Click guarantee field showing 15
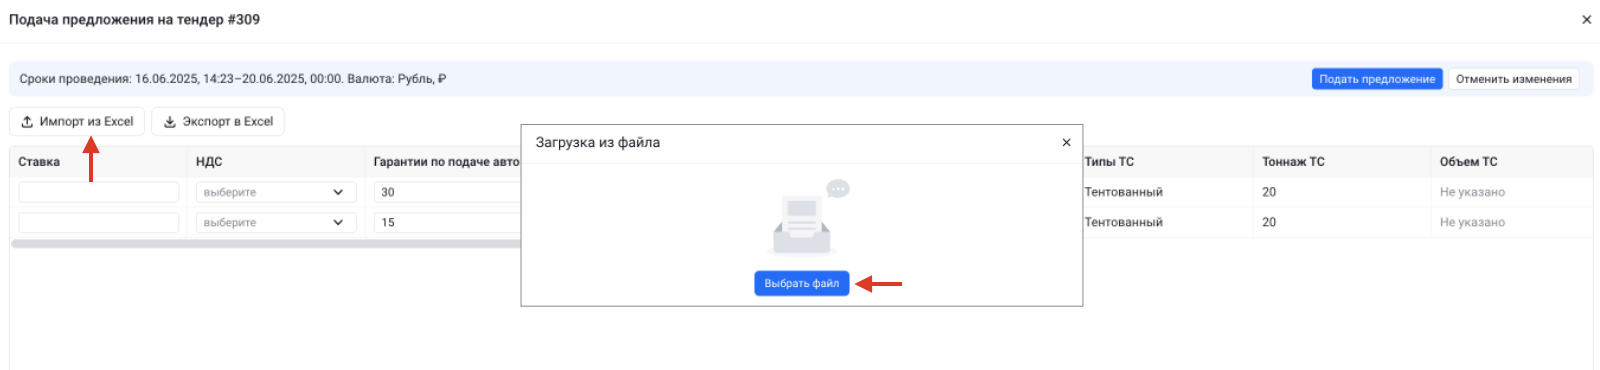Image resolution: width=1600 pixels, height=370 pixels. (447, 222)
